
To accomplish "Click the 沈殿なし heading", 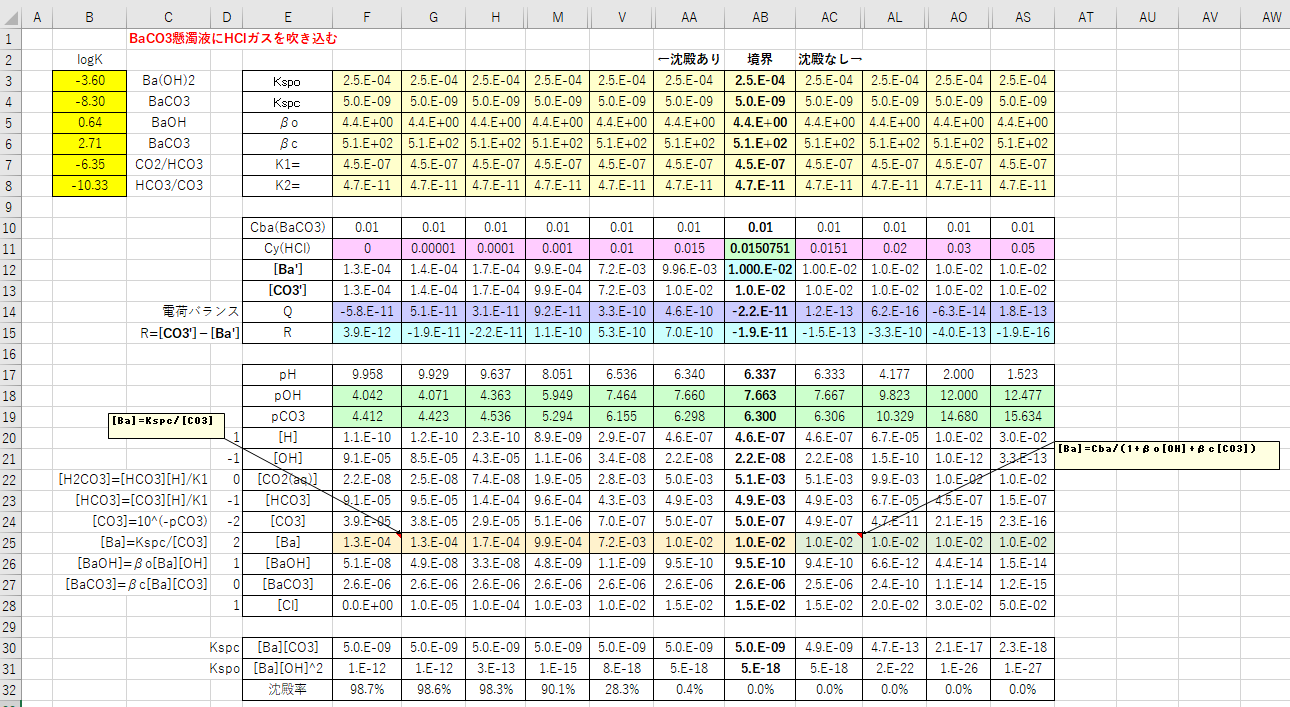I will click(829, 59).
